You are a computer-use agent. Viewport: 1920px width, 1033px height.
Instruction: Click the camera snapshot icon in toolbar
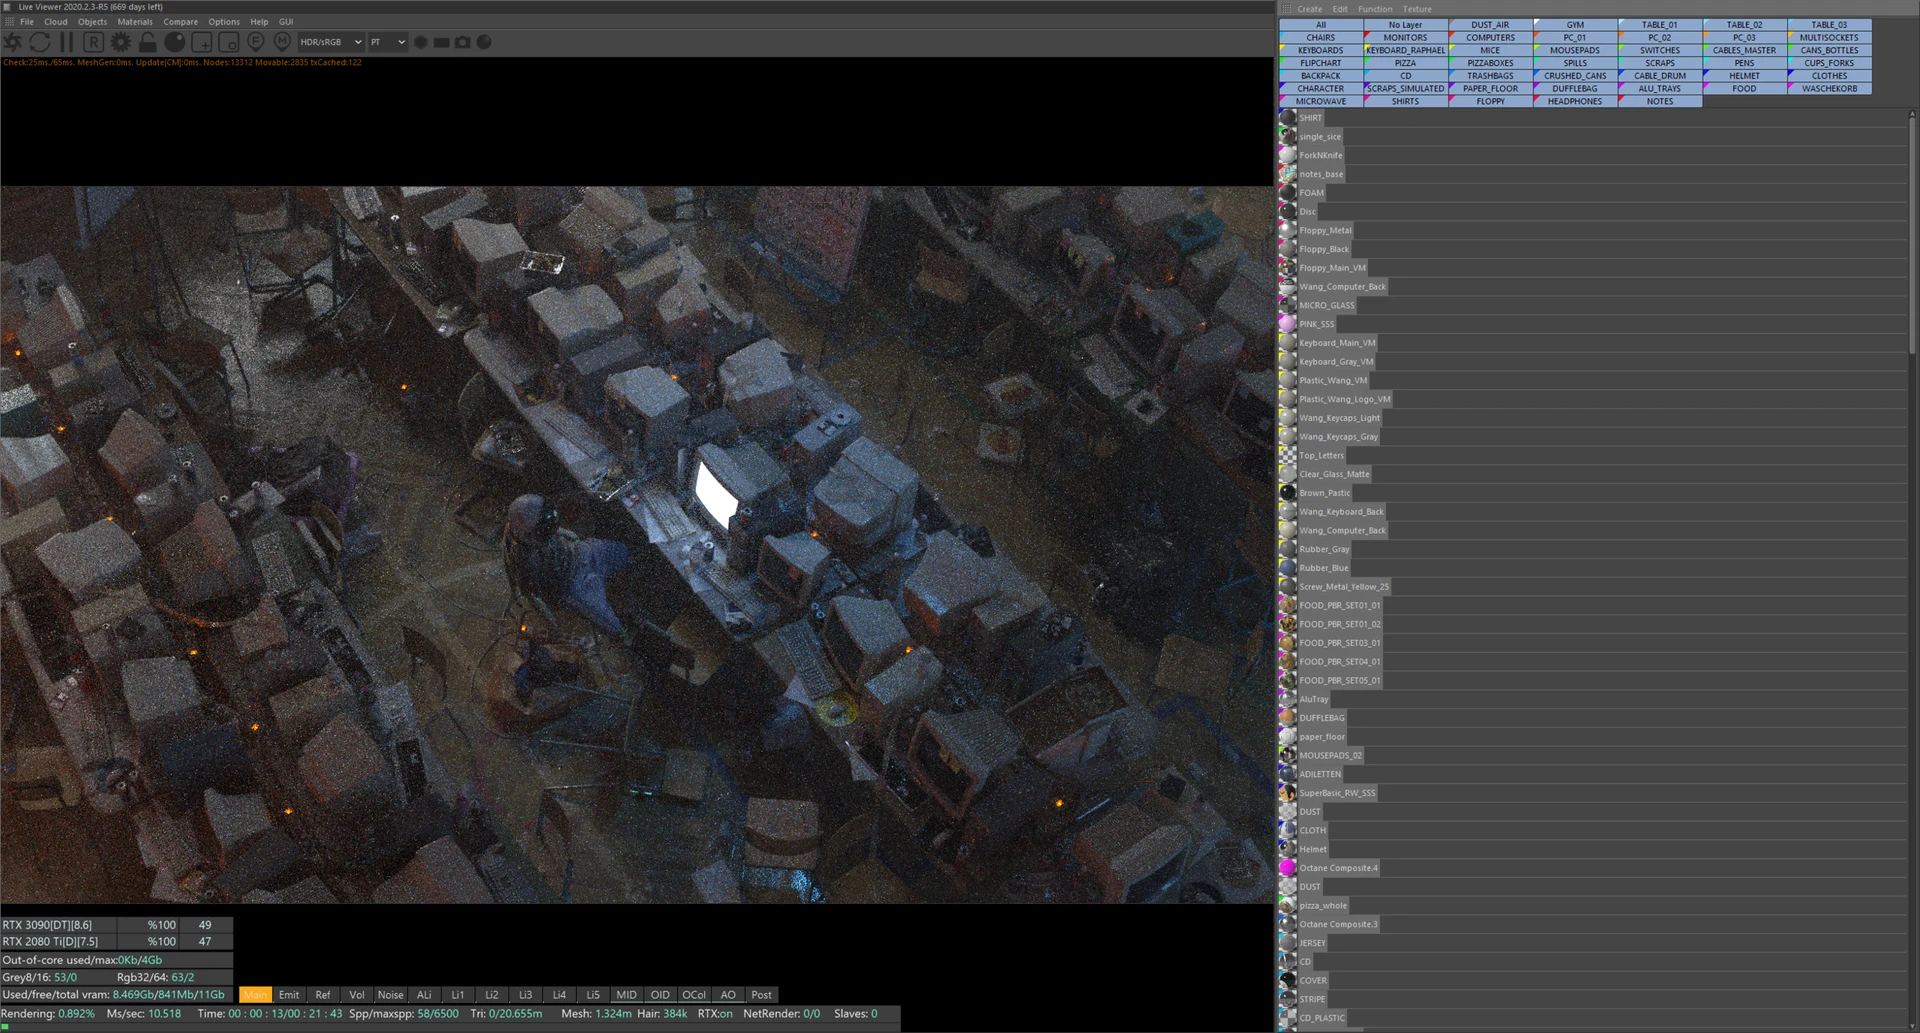pyautogui.click(x=463, y=42)
